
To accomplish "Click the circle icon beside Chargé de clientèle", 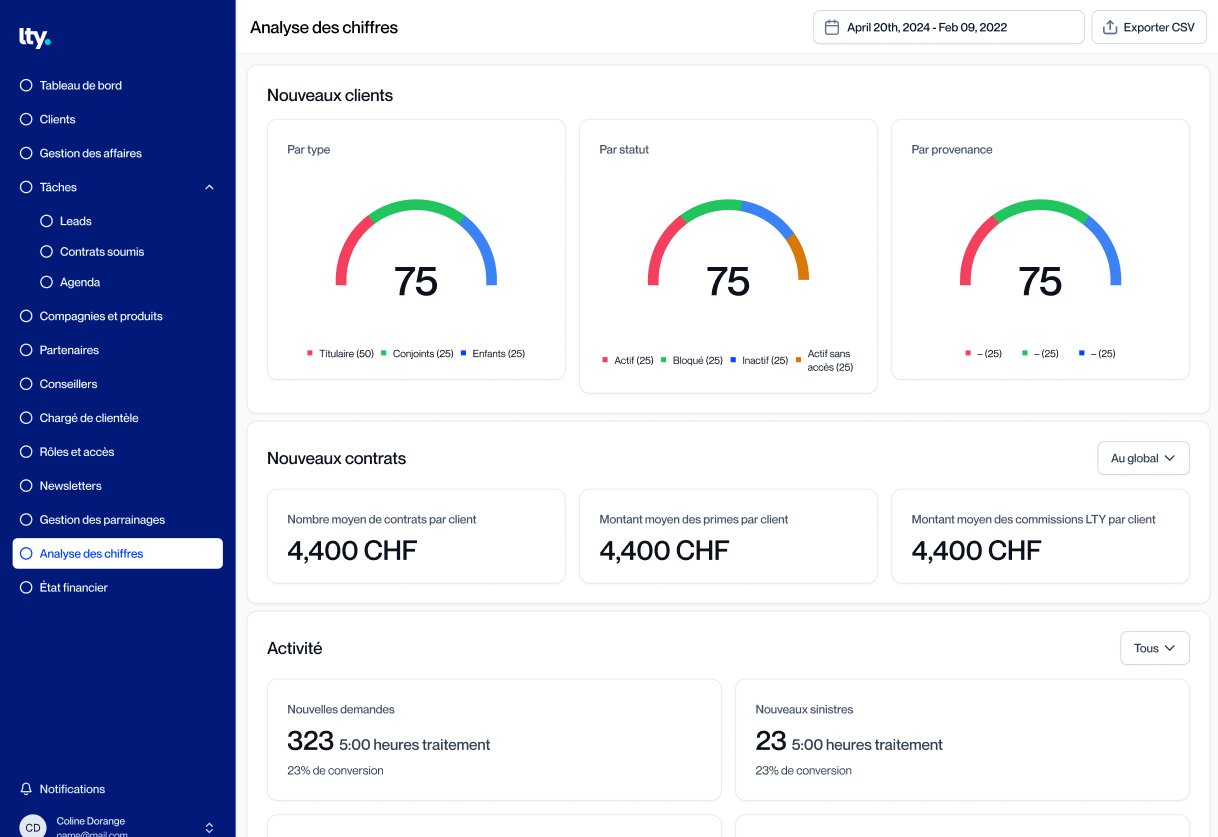I will click(26, 418).
